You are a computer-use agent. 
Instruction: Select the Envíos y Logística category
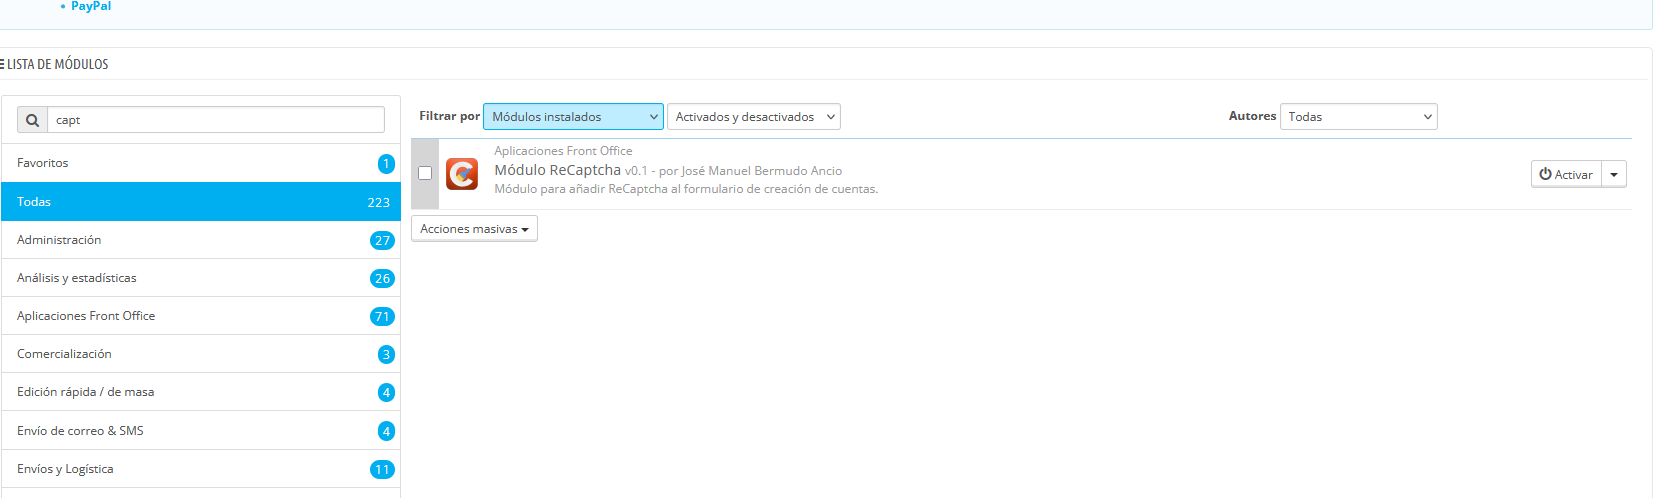pyautogui.click(x=201, y=469)
